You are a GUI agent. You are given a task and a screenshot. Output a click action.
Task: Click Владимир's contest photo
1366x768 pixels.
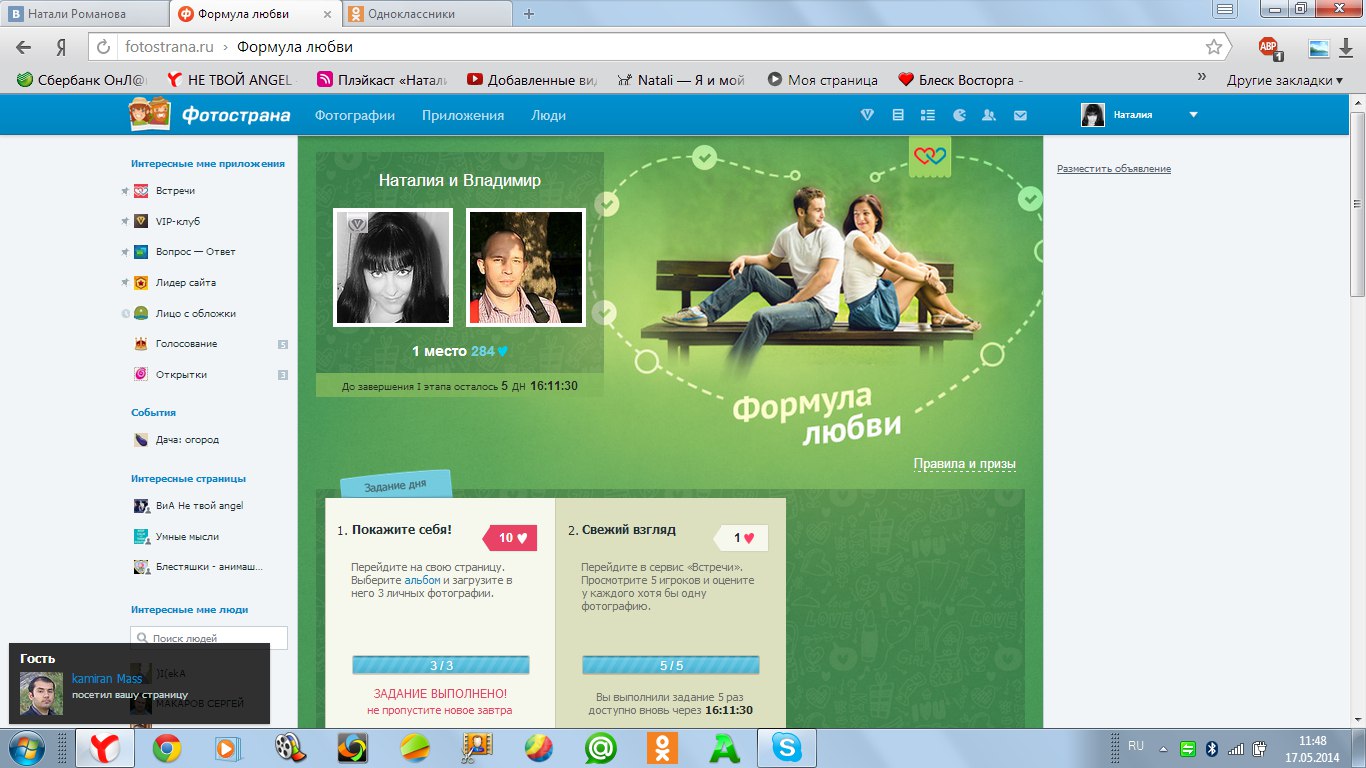525,268
